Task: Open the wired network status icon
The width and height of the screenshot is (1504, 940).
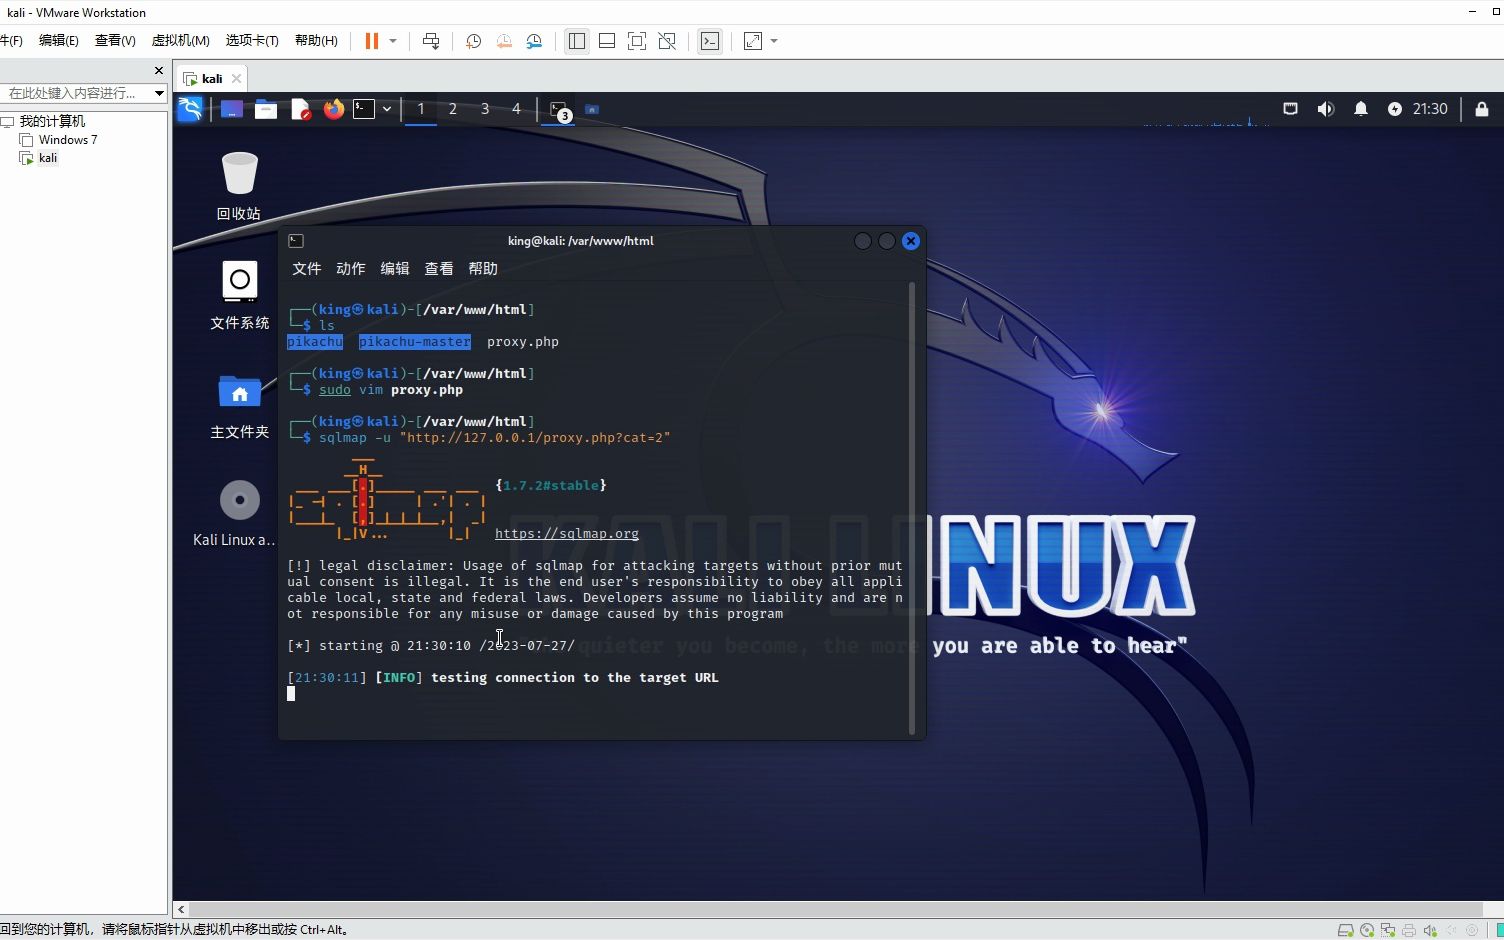Action: click(1291, 109)
